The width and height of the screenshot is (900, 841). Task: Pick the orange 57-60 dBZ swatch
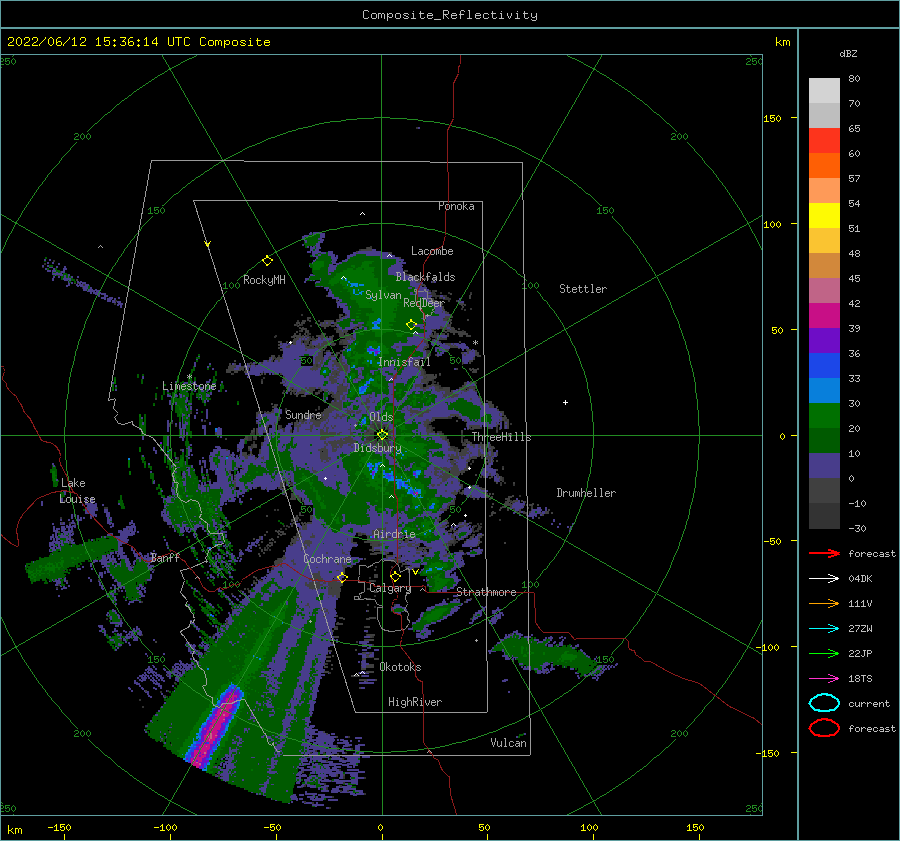point(824,166)
